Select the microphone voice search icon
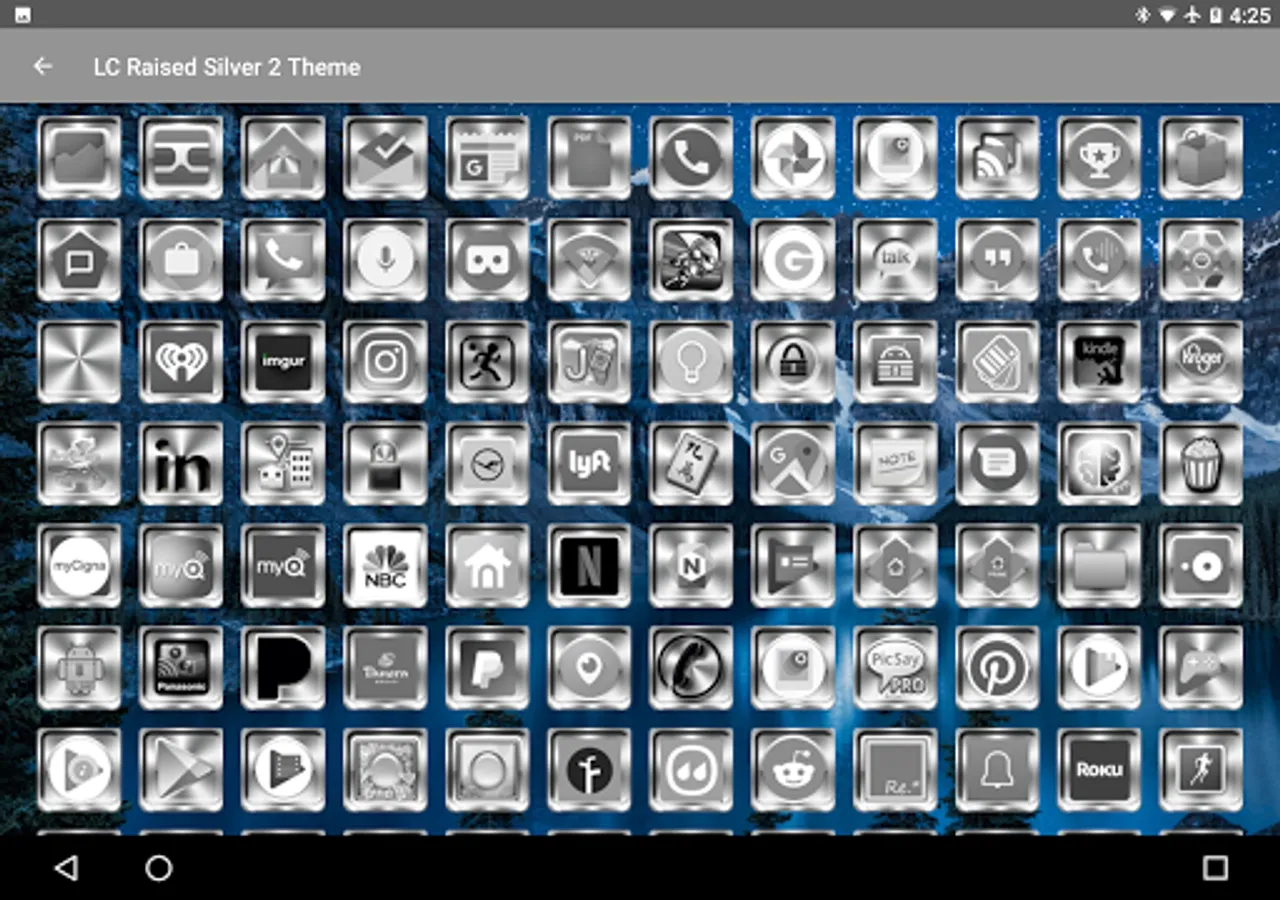Image resolution: width=1280 pixels, height=900 pixels. [385, 259]
